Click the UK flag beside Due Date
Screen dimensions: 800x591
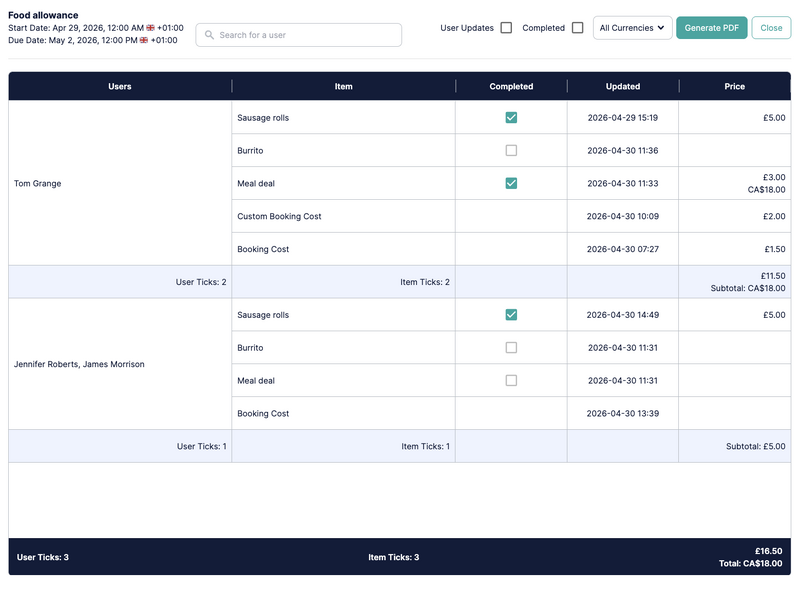(144, 40)
